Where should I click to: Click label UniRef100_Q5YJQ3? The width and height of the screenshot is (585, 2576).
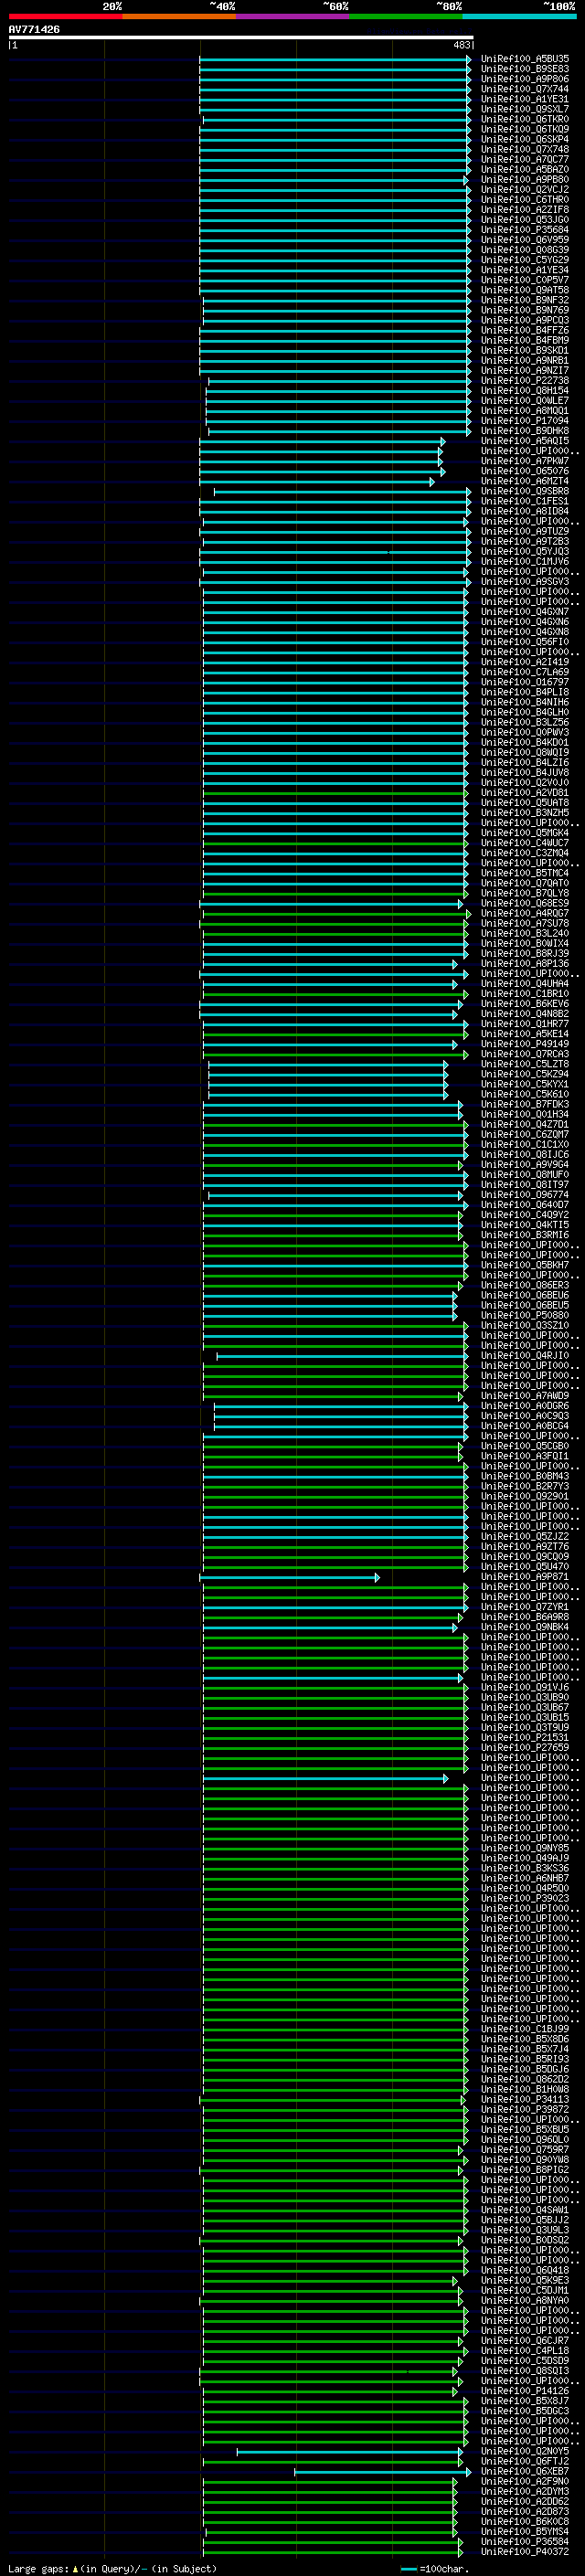tap(525, 551)
